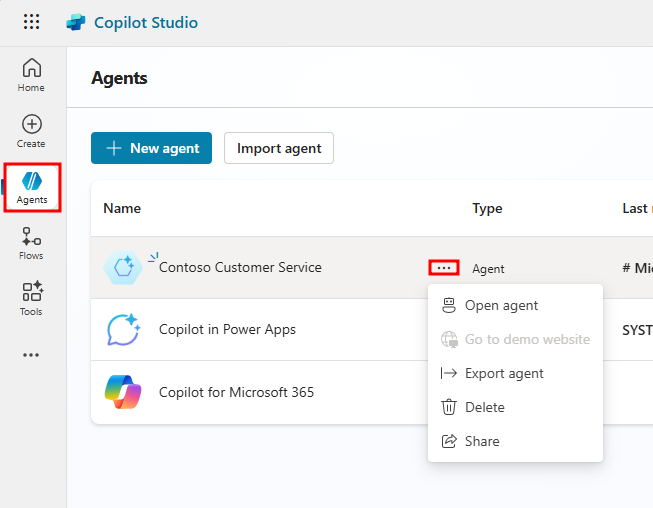Choose Delete from the agent menu

pos(484,408)
